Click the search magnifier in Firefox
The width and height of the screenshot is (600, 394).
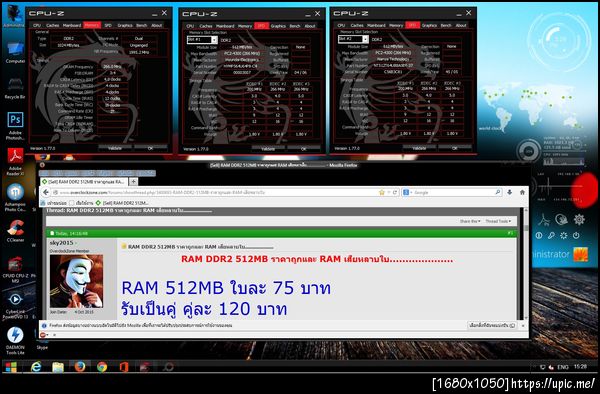pos(497,192)
